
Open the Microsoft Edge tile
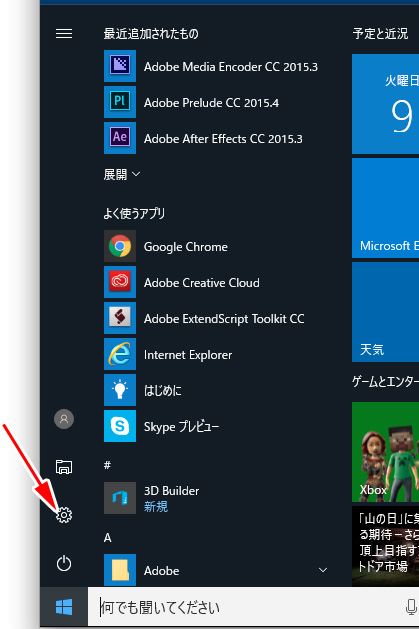[385, 208]
